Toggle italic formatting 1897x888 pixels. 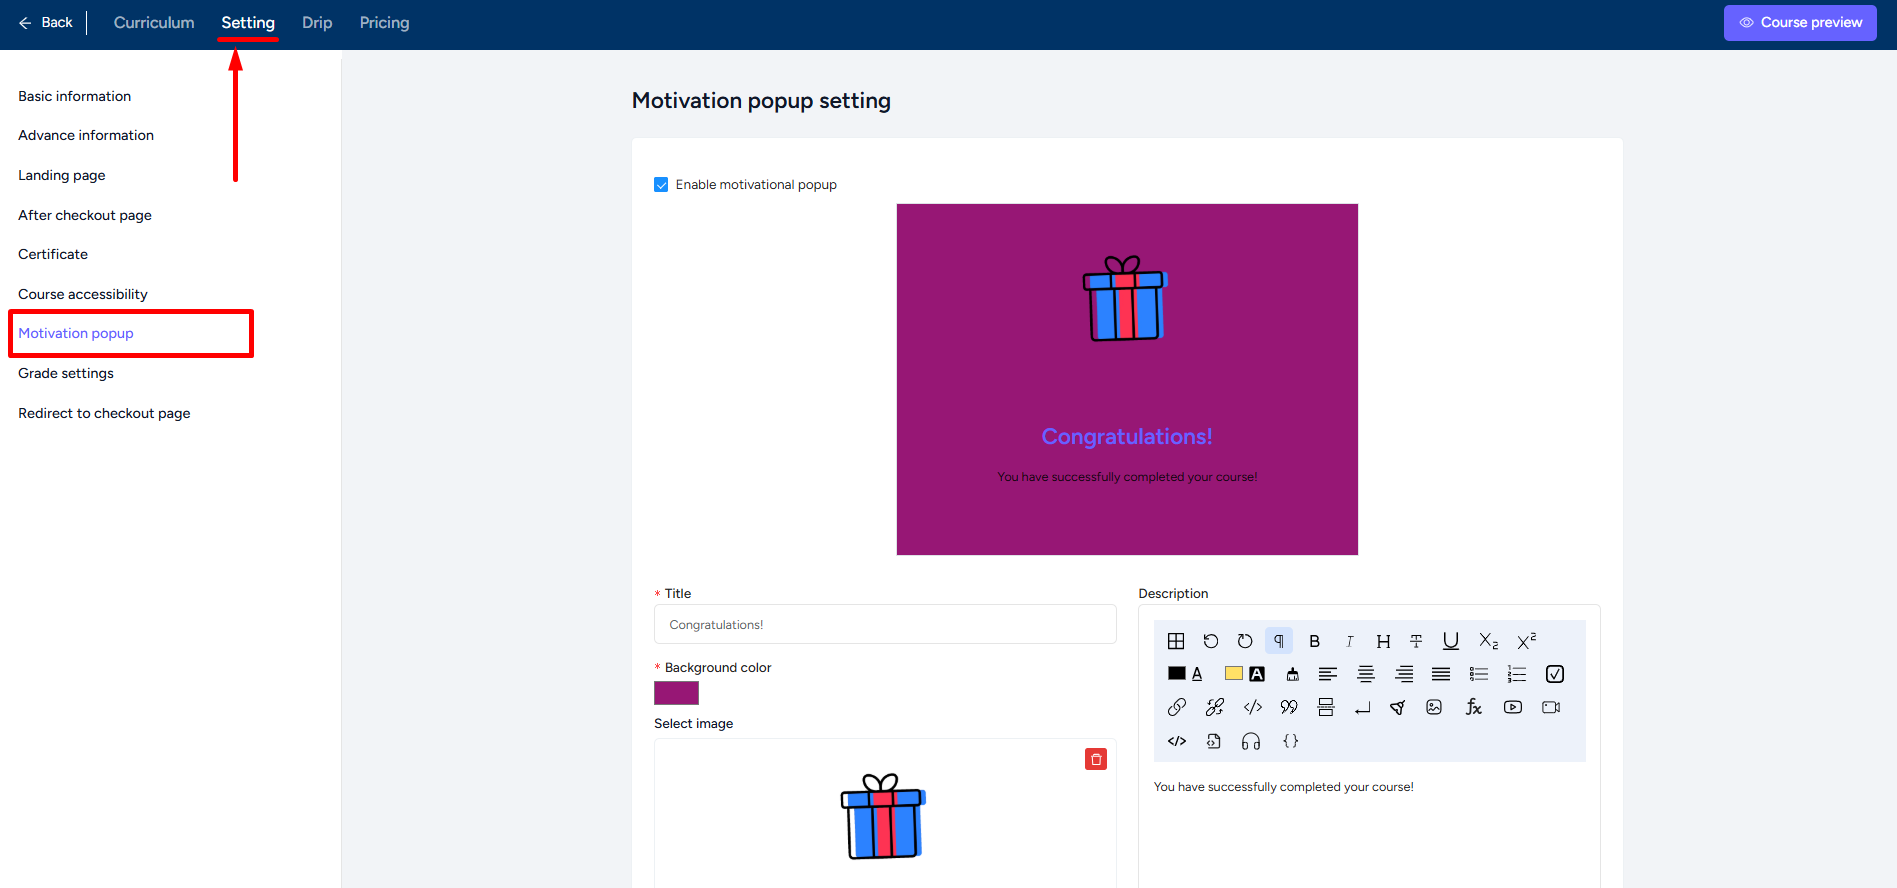[1349, 641]
